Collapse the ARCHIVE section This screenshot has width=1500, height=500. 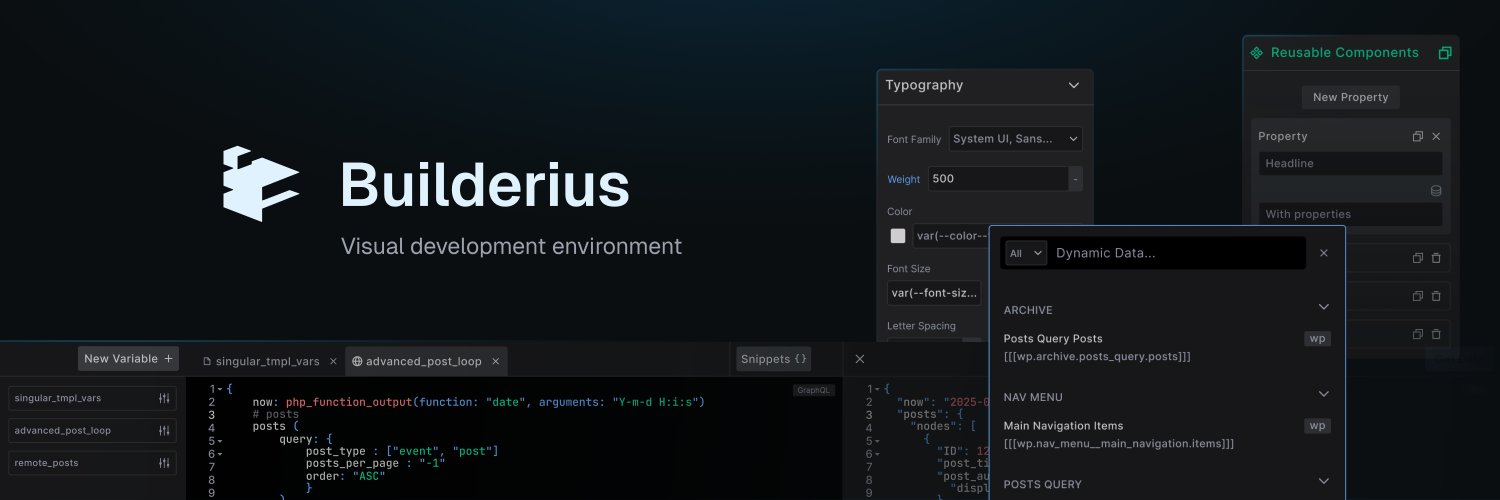coord(1324,308)
